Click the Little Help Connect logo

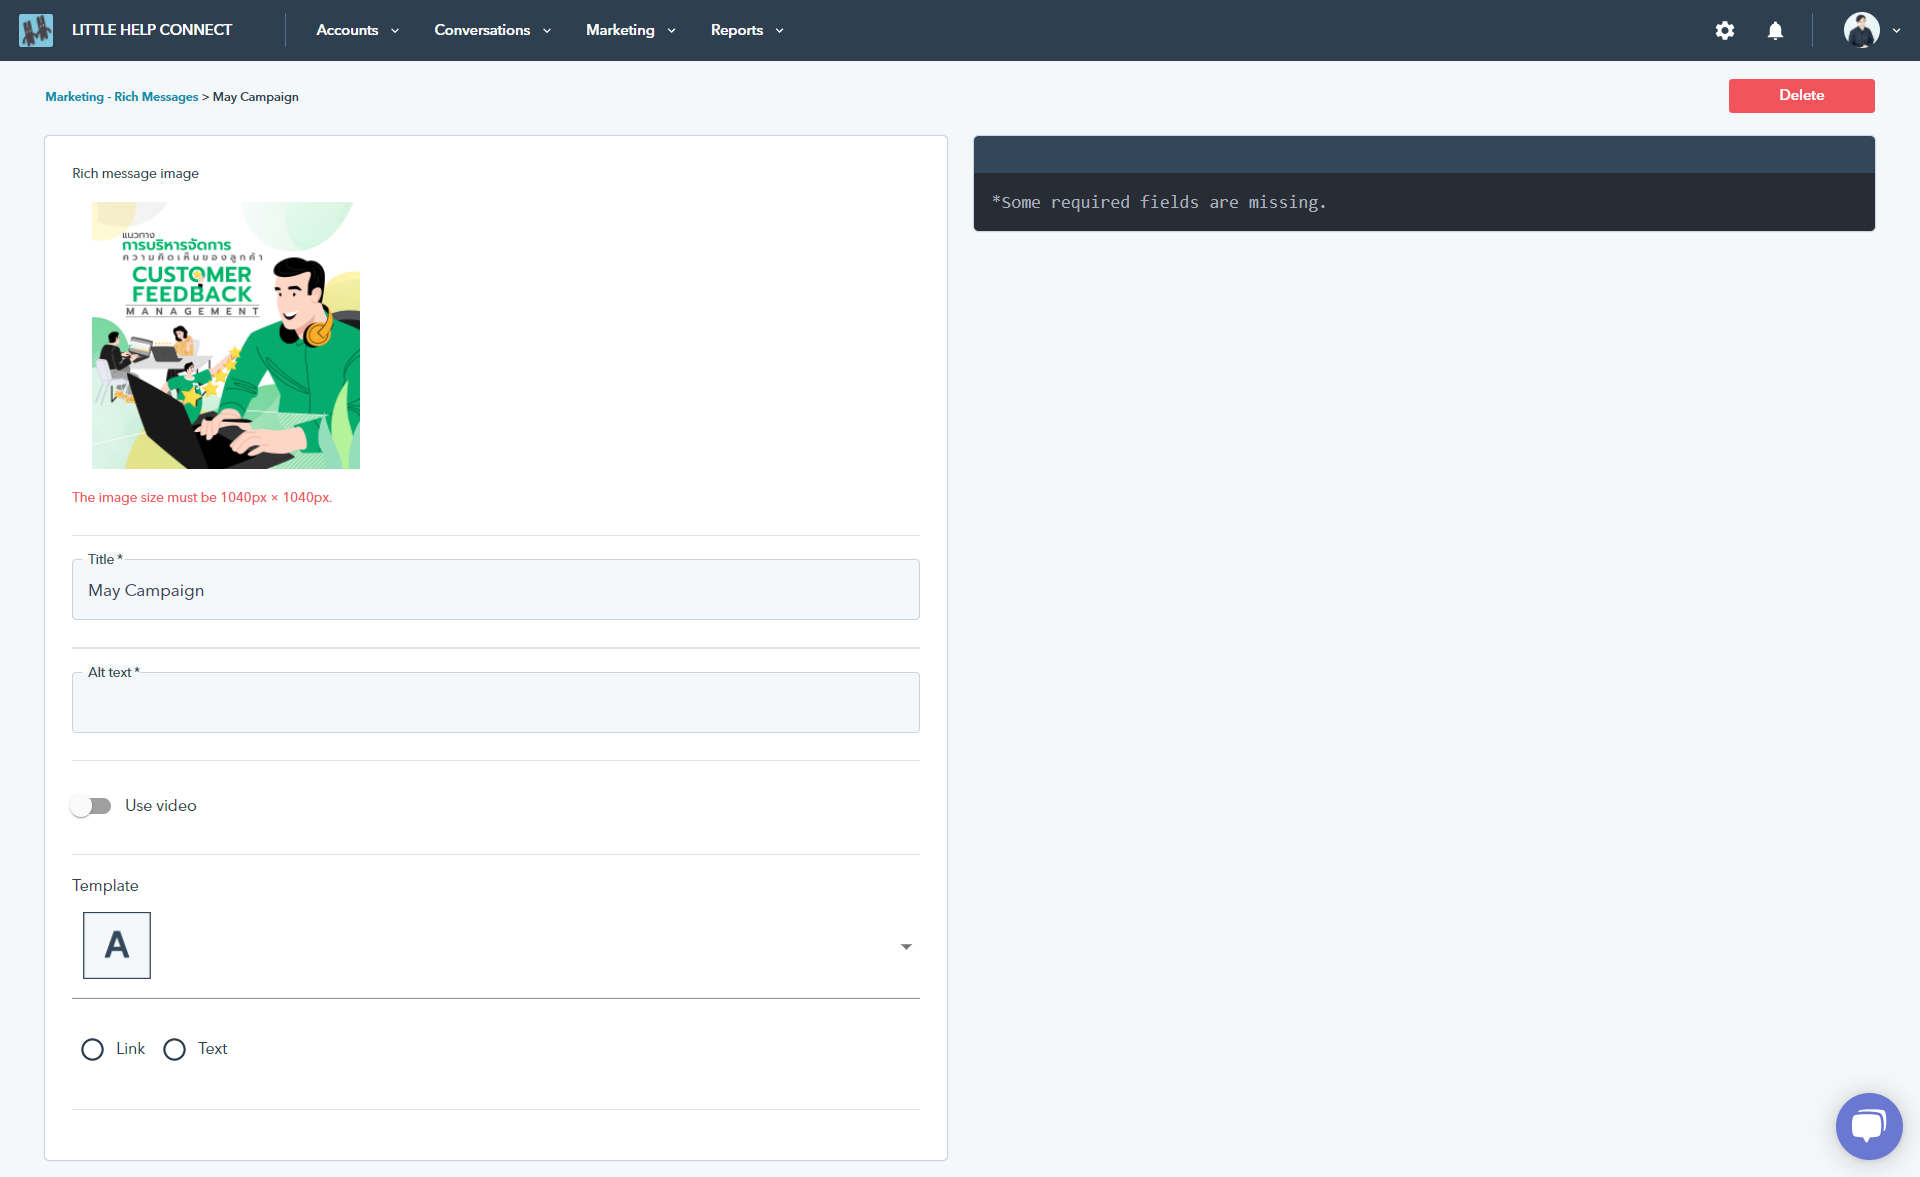(36, 30)
